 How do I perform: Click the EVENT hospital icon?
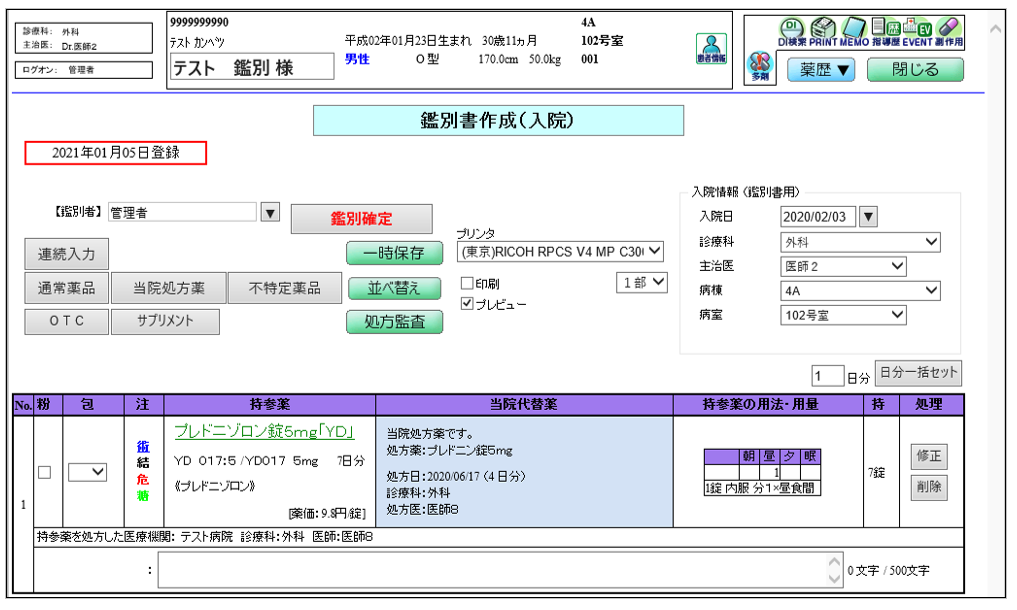tap(916, 31)
